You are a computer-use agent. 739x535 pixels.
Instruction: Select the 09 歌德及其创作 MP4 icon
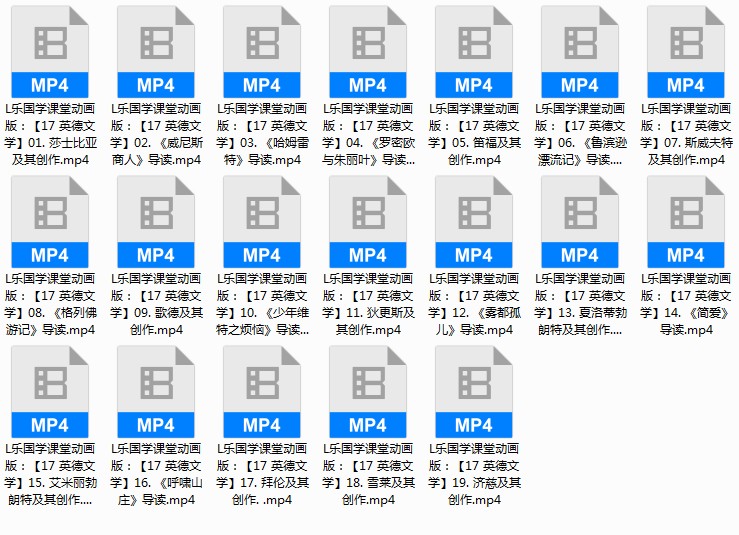(x=156, y=222)
